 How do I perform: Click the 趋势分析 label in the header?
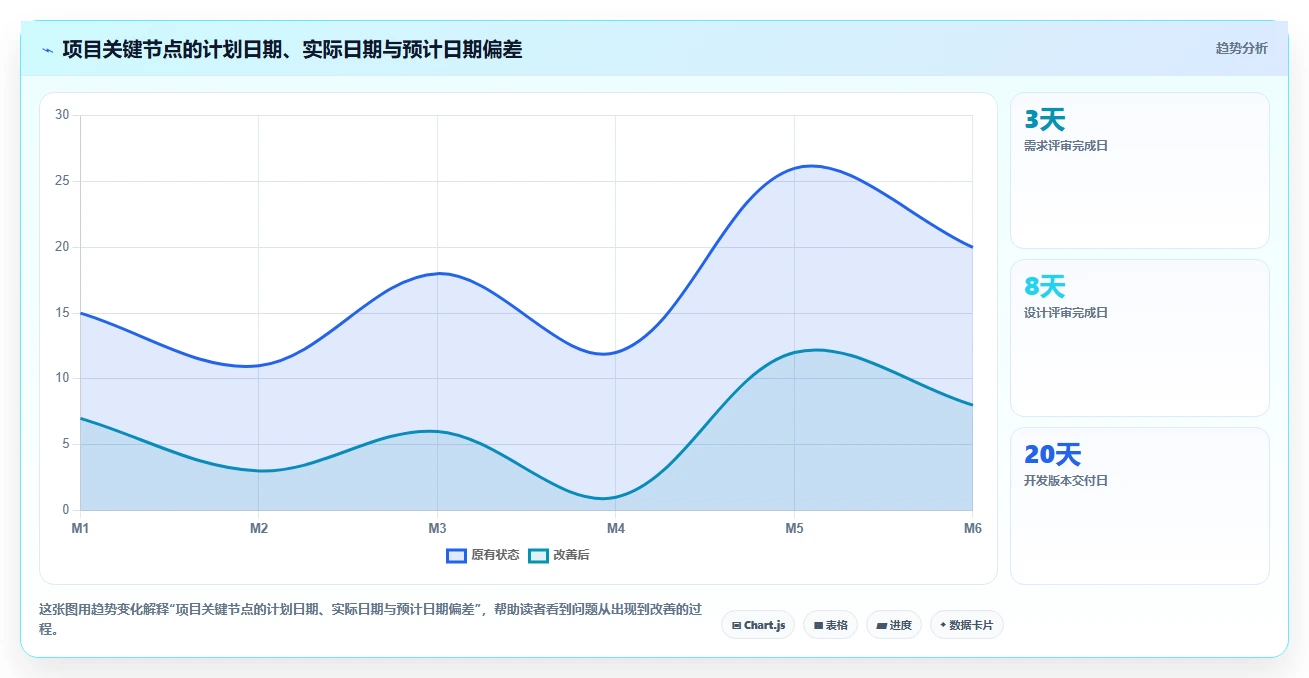1241,48
